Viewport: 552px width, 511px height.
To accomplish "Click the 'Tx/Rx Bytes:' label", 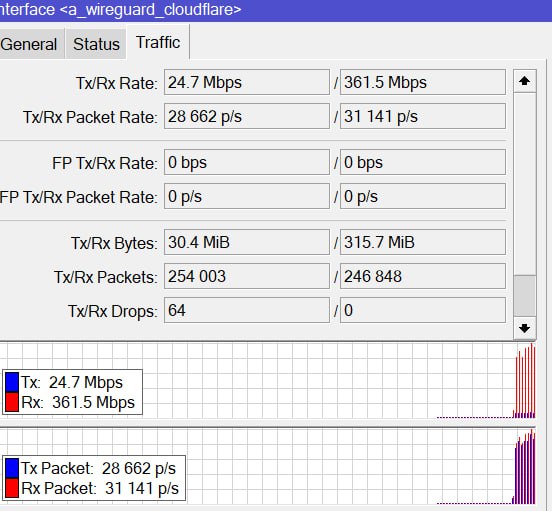I will click(x=114, y=244).
